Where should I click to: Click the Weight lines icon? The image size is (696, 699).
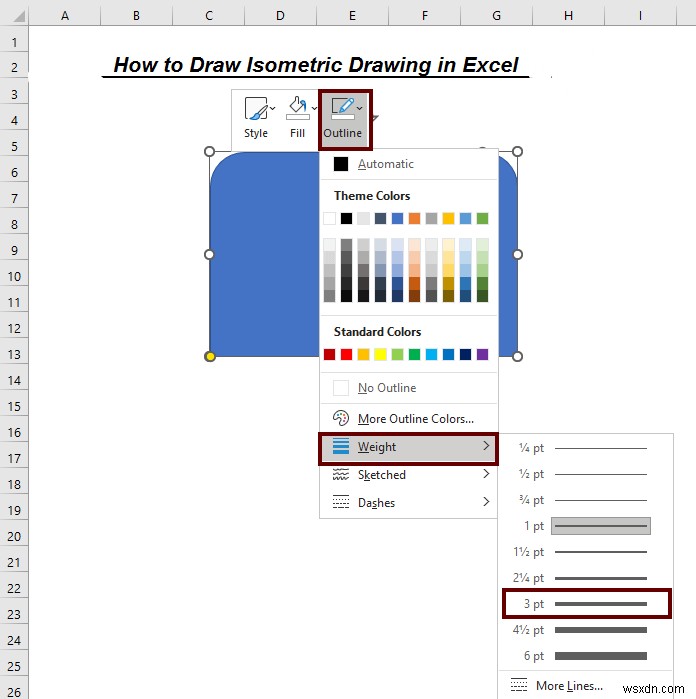(341, 446)
